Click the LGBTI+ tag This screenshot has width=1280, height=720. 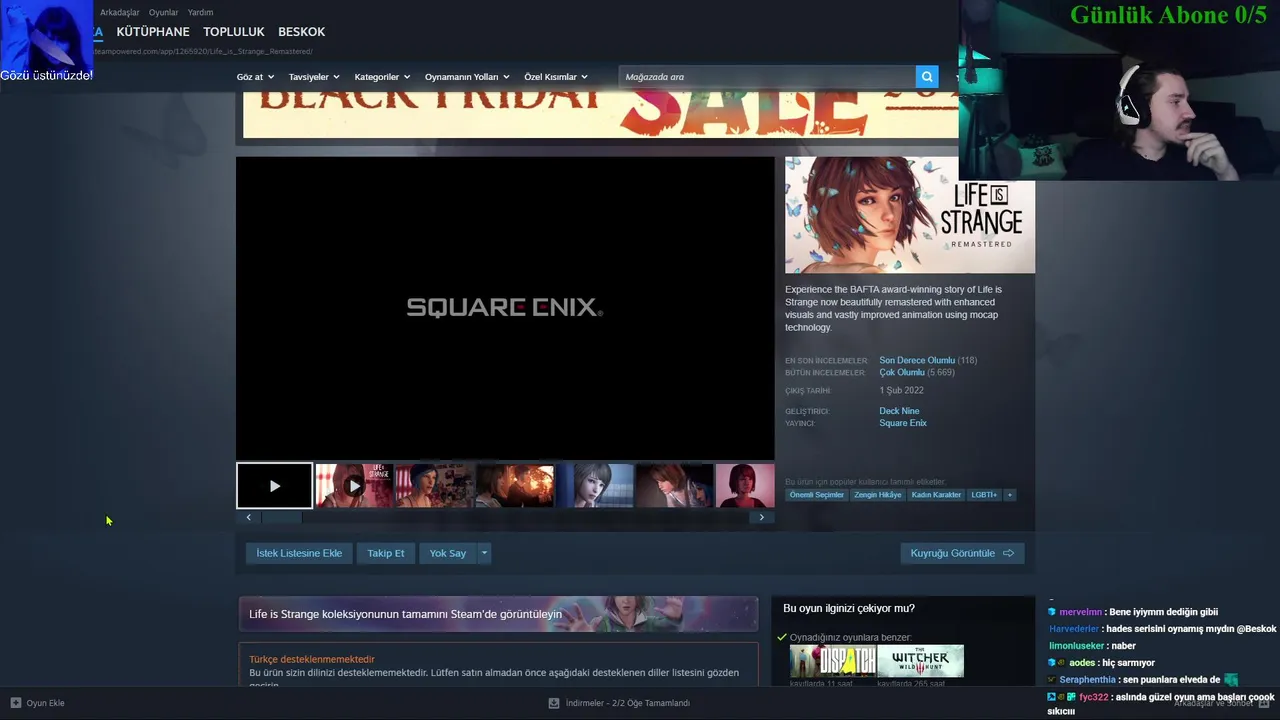(984, 495)
